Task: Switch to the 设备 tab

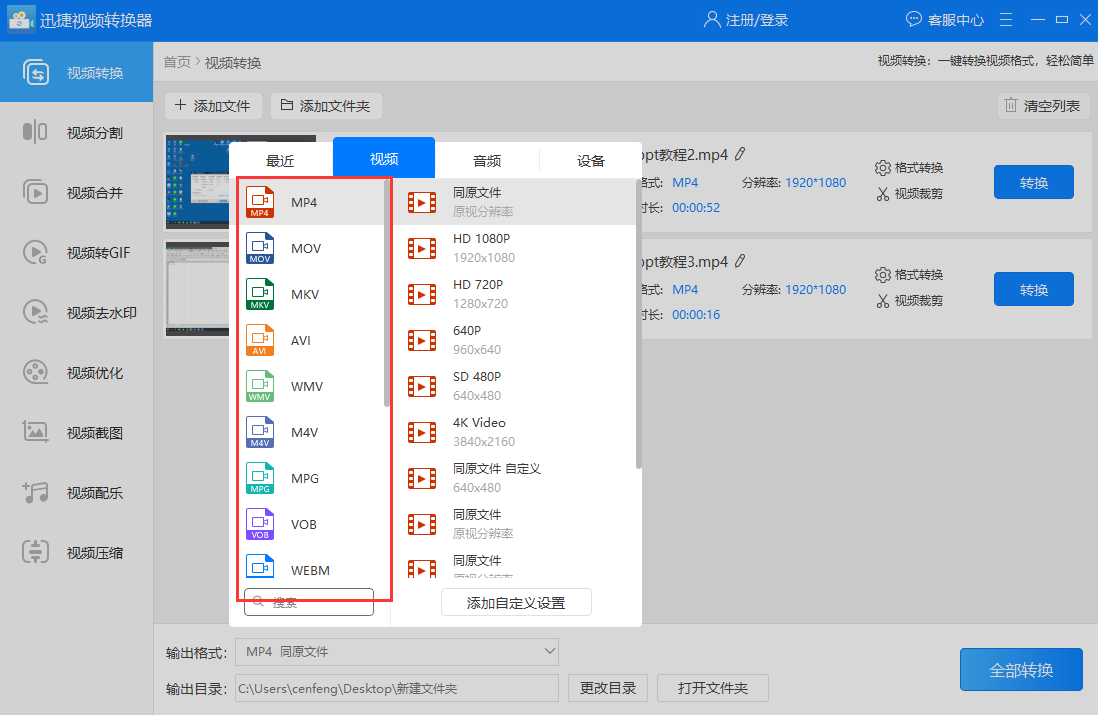Action: click(x=590, y=160)
